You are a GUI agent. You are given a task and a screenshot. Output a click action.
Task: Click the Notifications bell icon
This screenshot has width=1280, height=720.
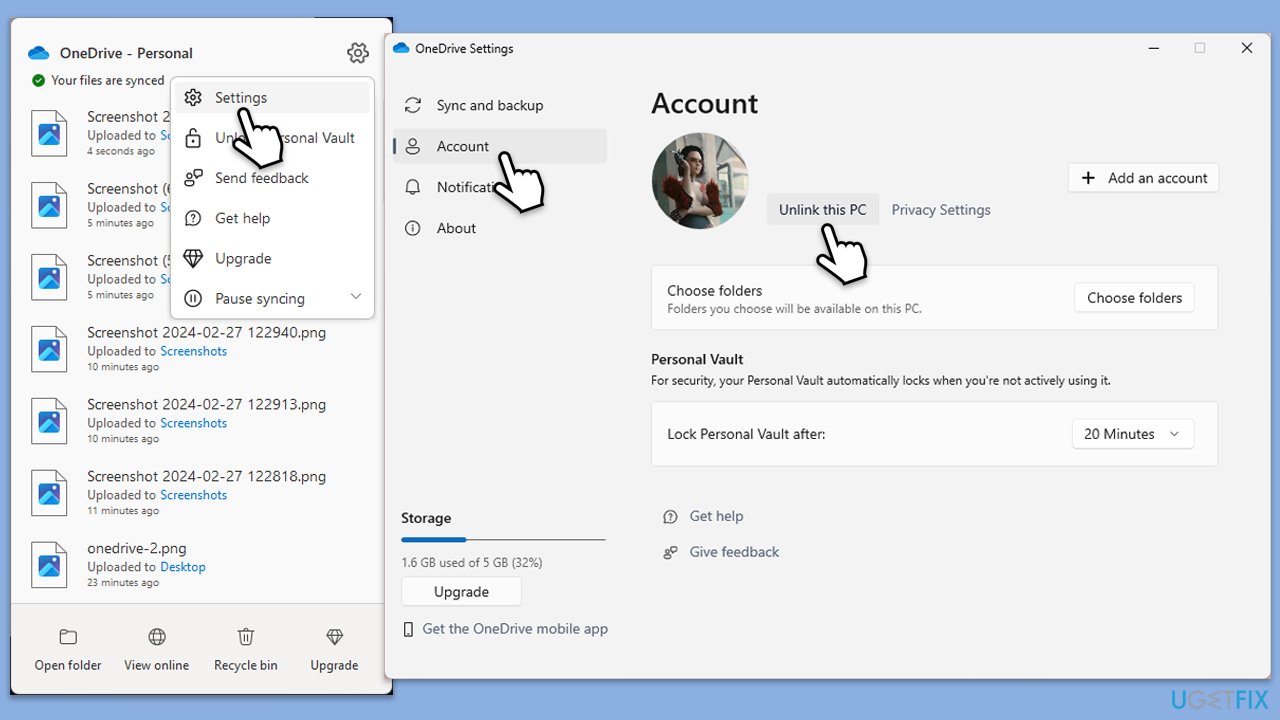[x=413, y=187]
